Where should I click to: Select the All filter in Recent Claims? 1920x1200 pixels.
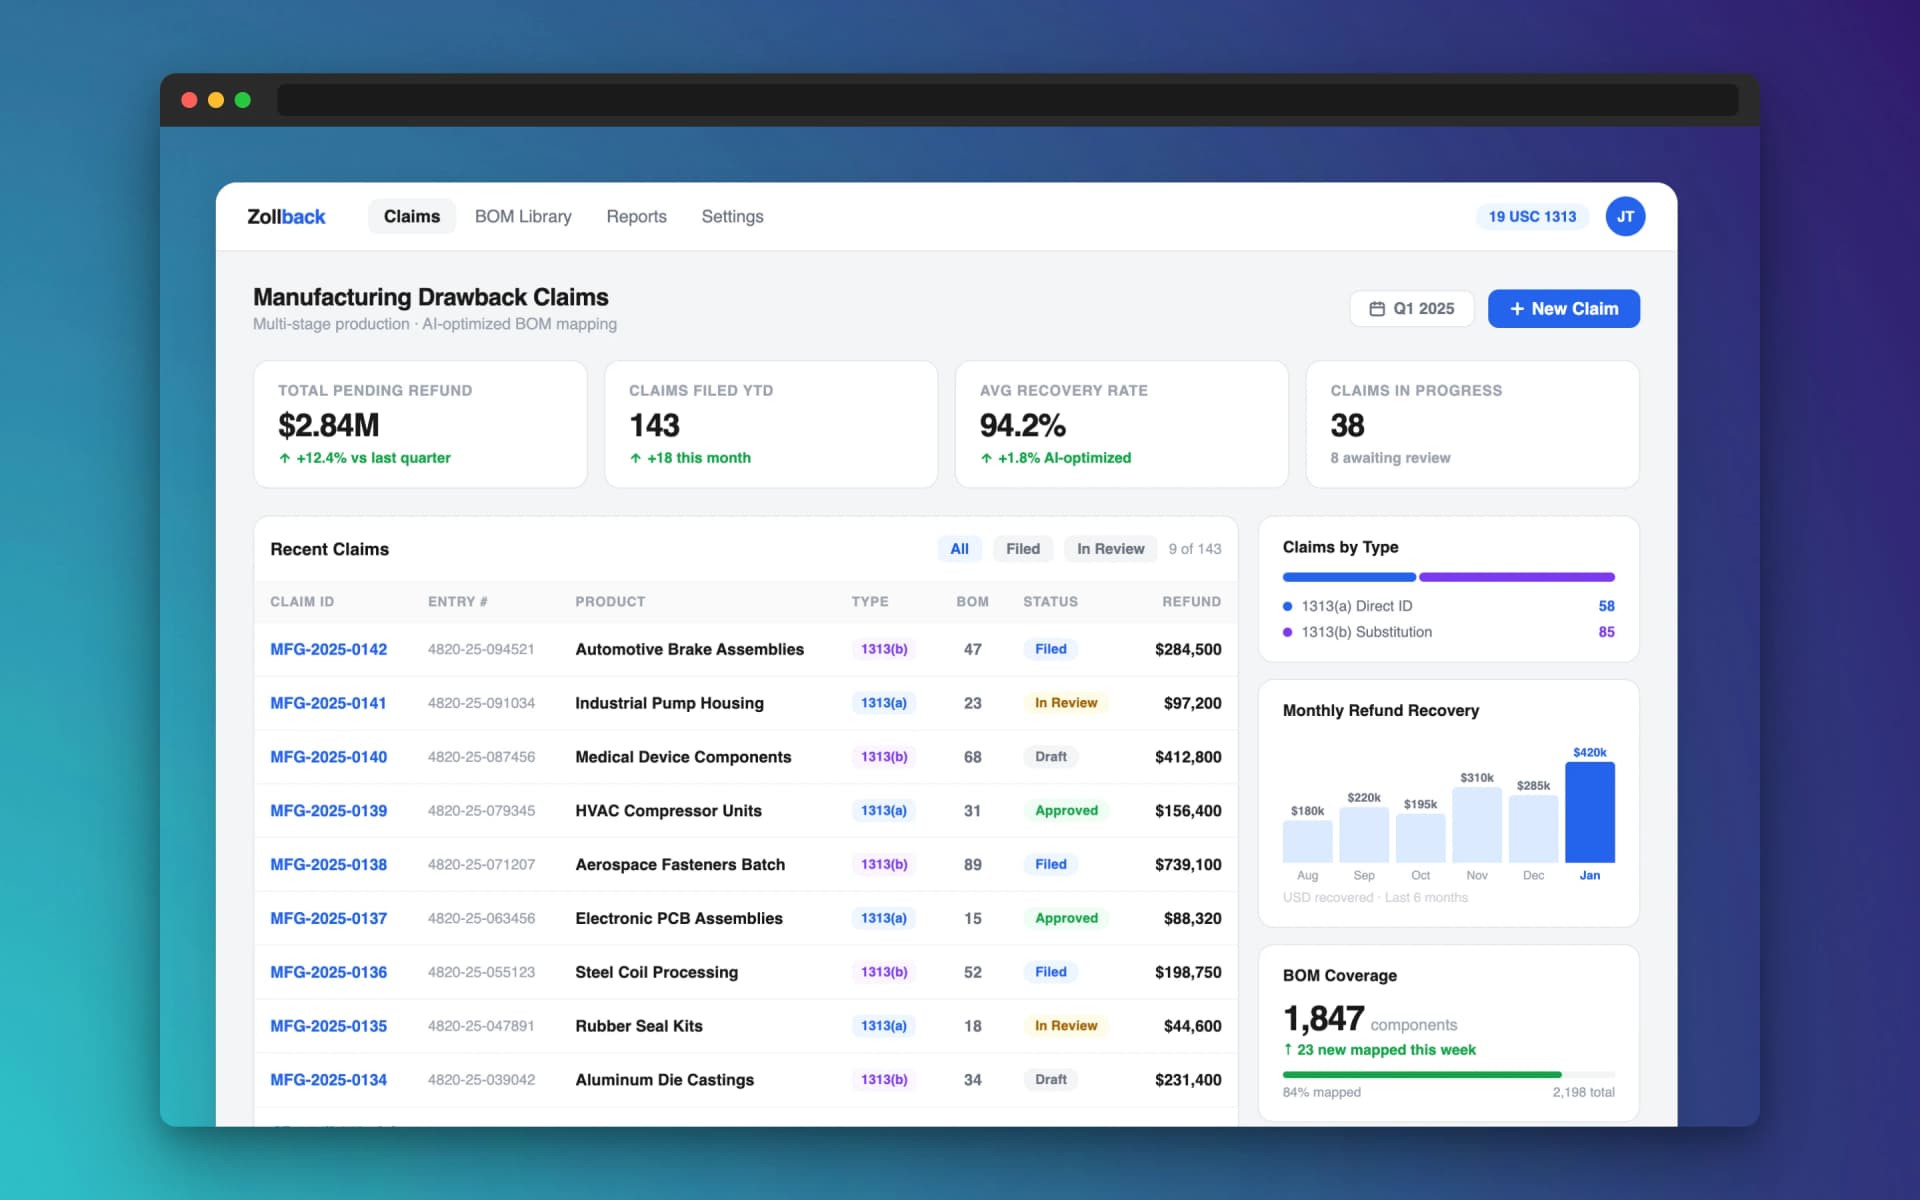[958, 549]
